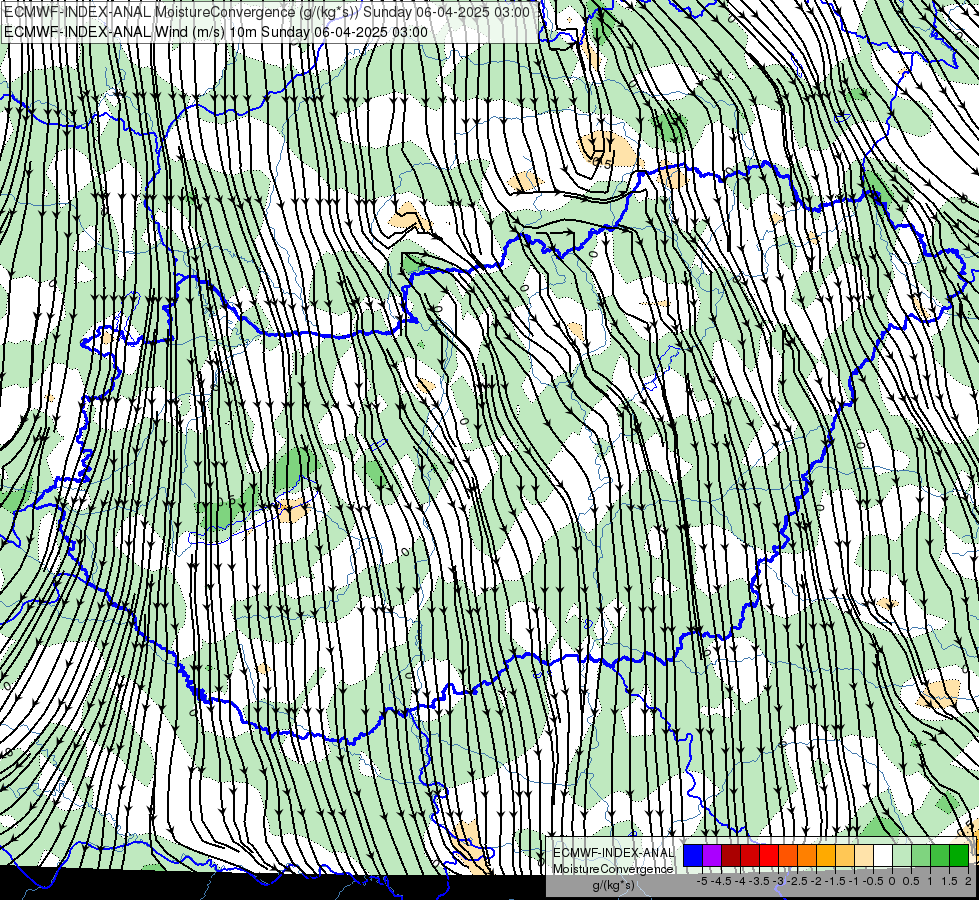Click the legend label 'ECMWF-INDEX-ANAL'

coord(614,853)
